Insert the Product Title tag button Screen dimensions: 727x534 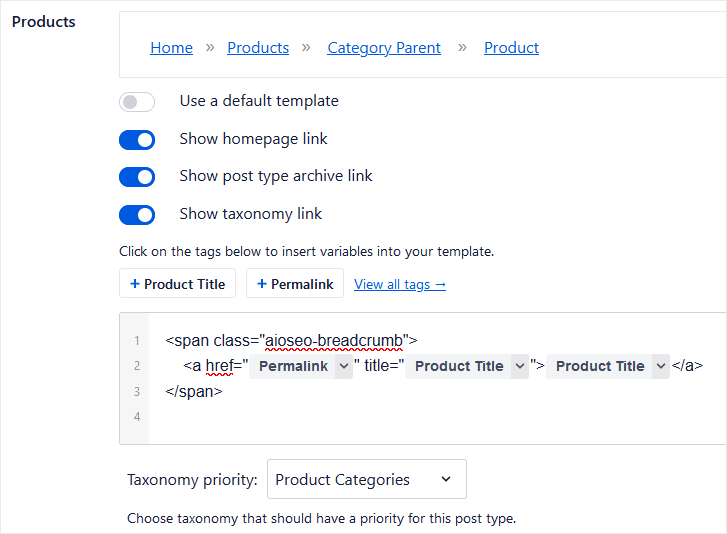(x=177, y=284)
